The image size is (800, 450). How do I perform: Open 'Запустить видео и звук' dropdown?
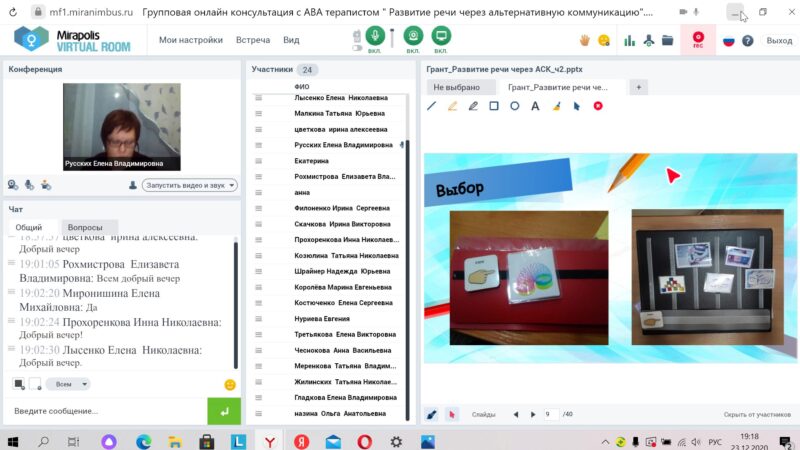(189, 185)
